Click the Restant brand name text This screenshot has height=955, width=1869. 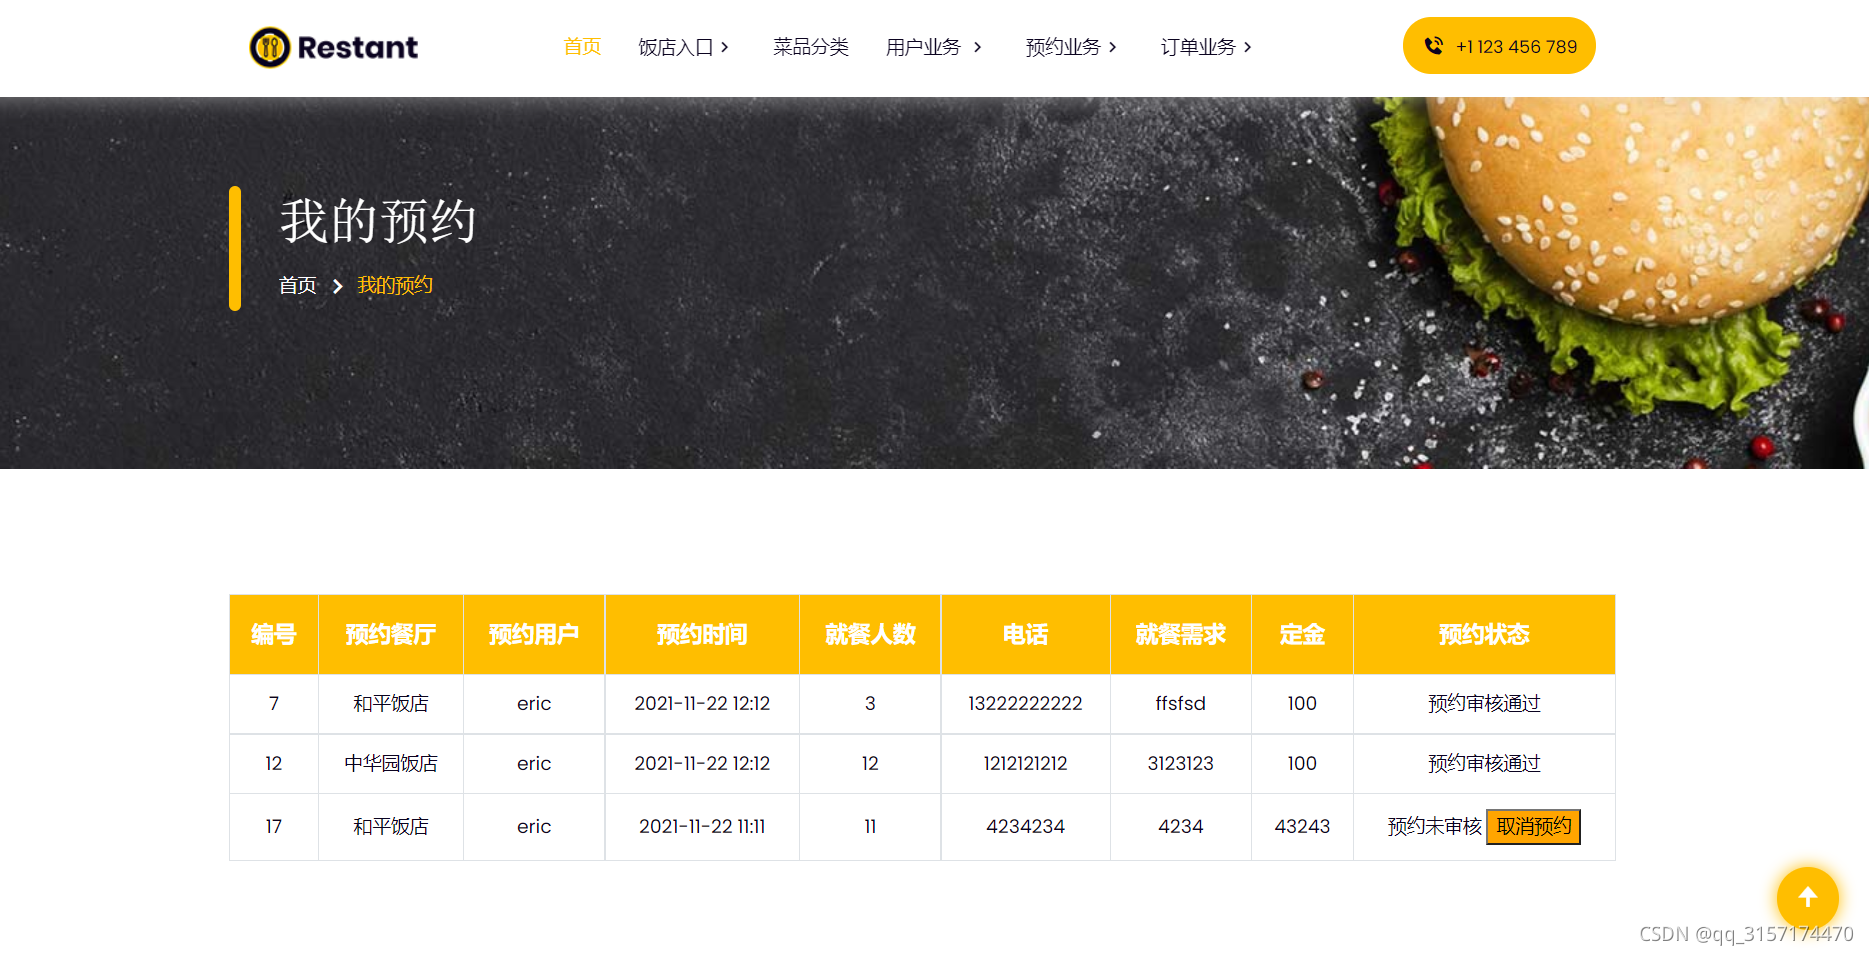click(x=358, y=47)
